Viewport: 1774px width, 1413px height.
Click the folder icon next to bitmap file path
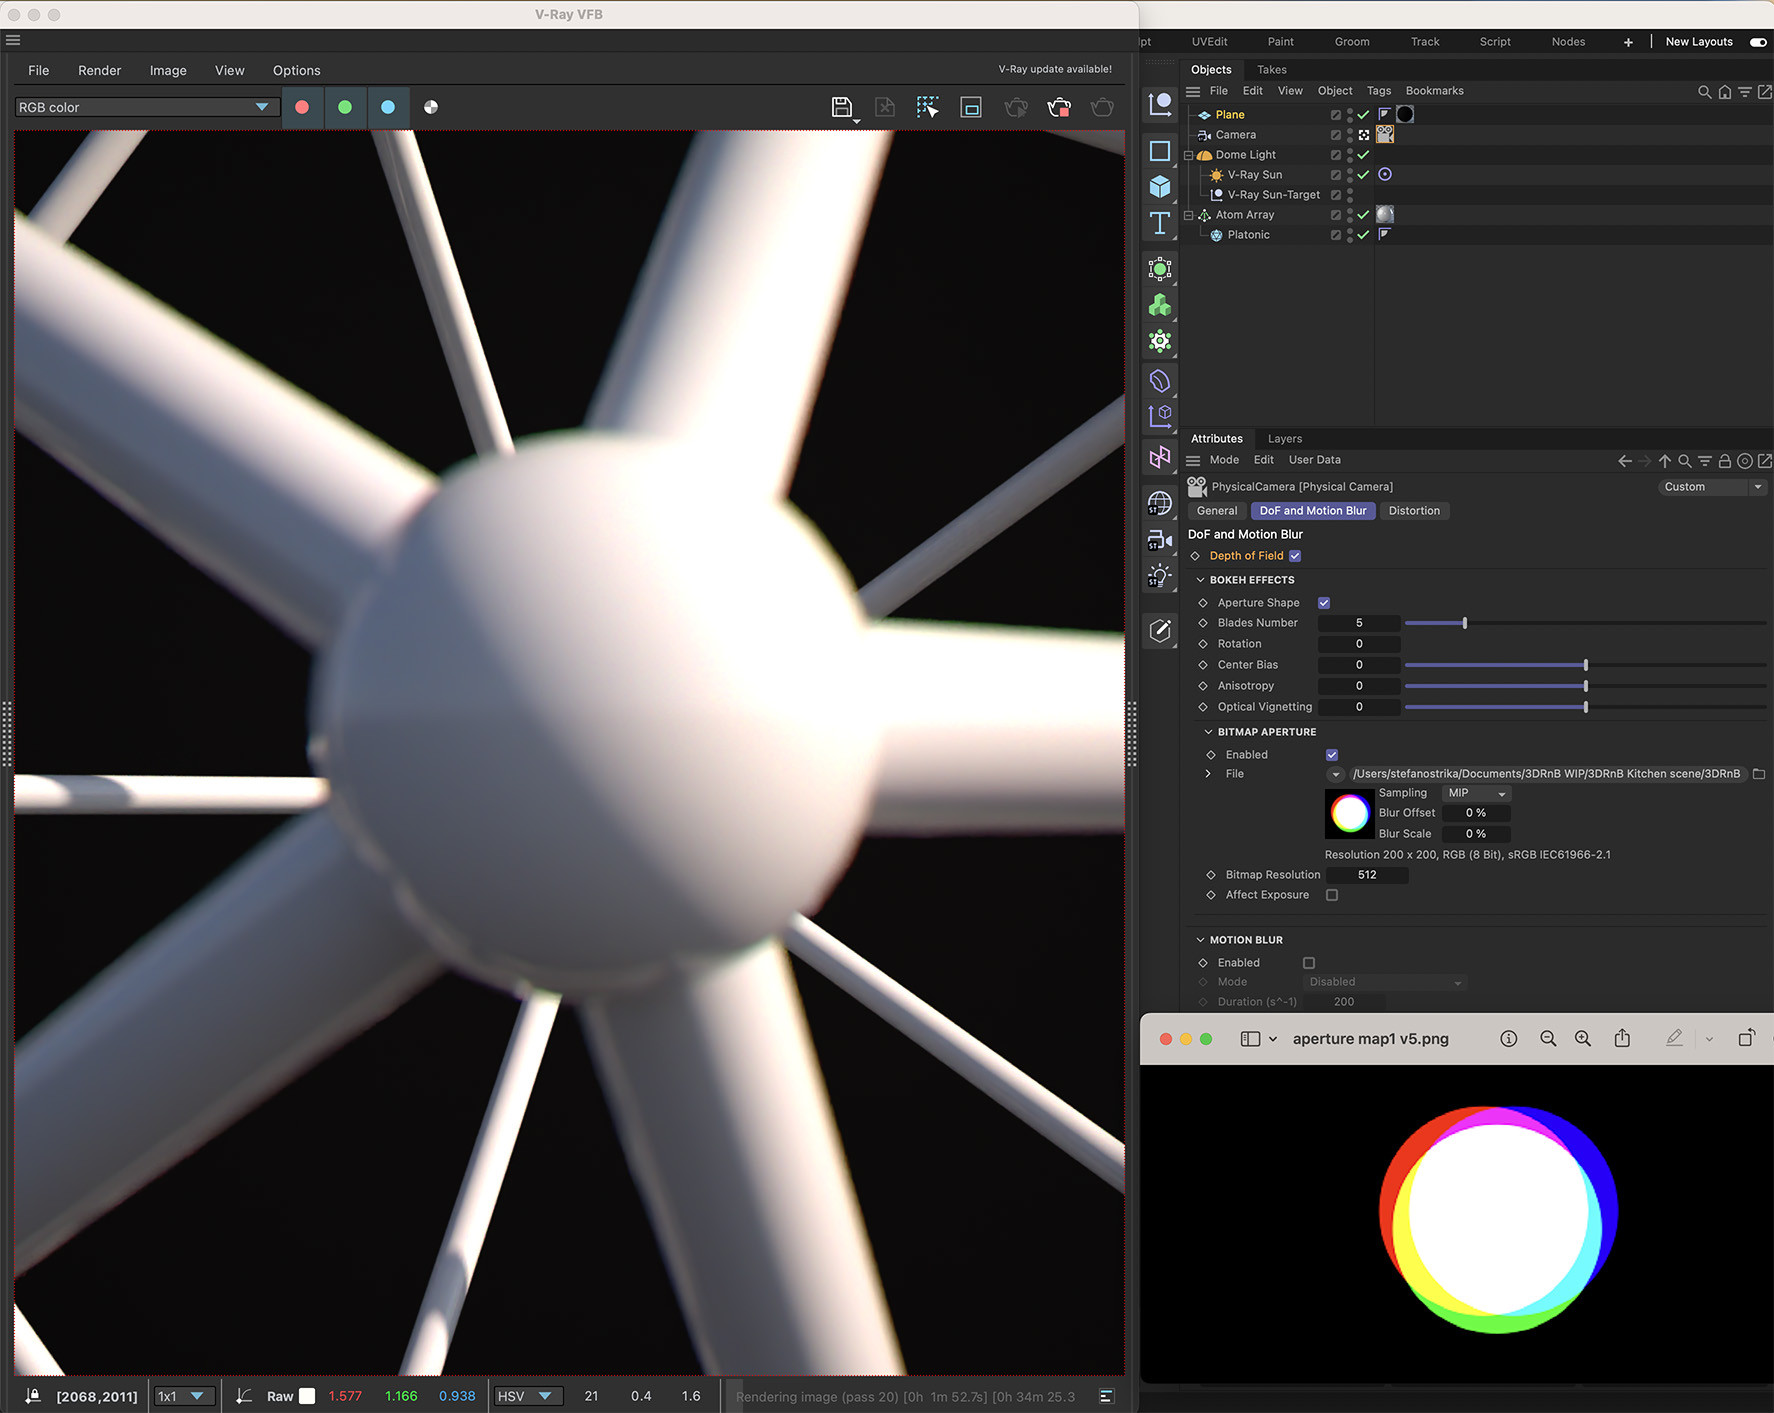coord(1759,774)
